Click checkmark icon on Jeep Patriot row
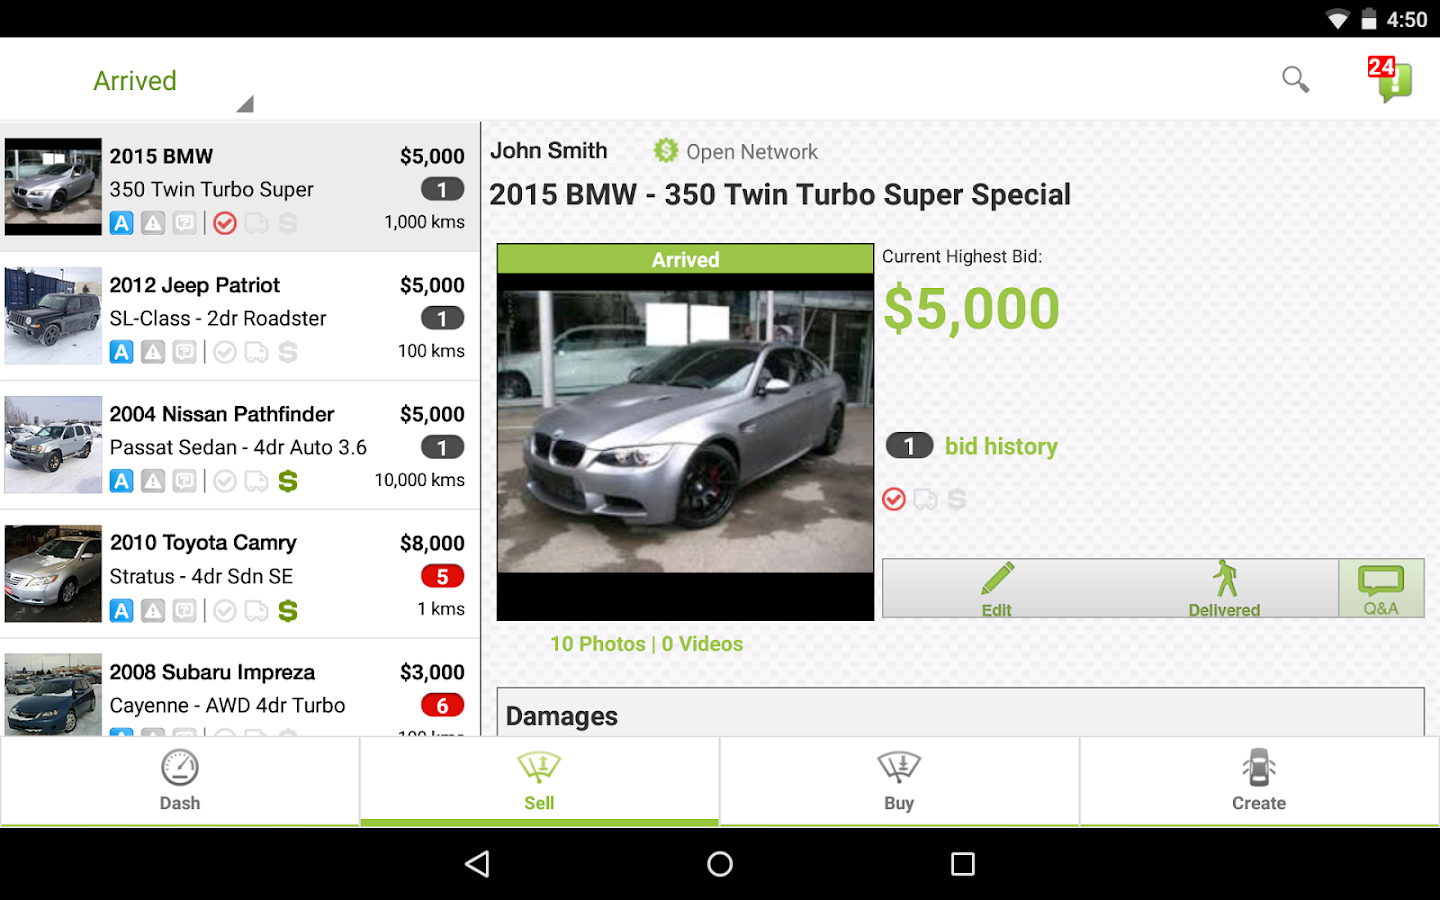This screenshot has height=900, width=1440. (225, 352)
